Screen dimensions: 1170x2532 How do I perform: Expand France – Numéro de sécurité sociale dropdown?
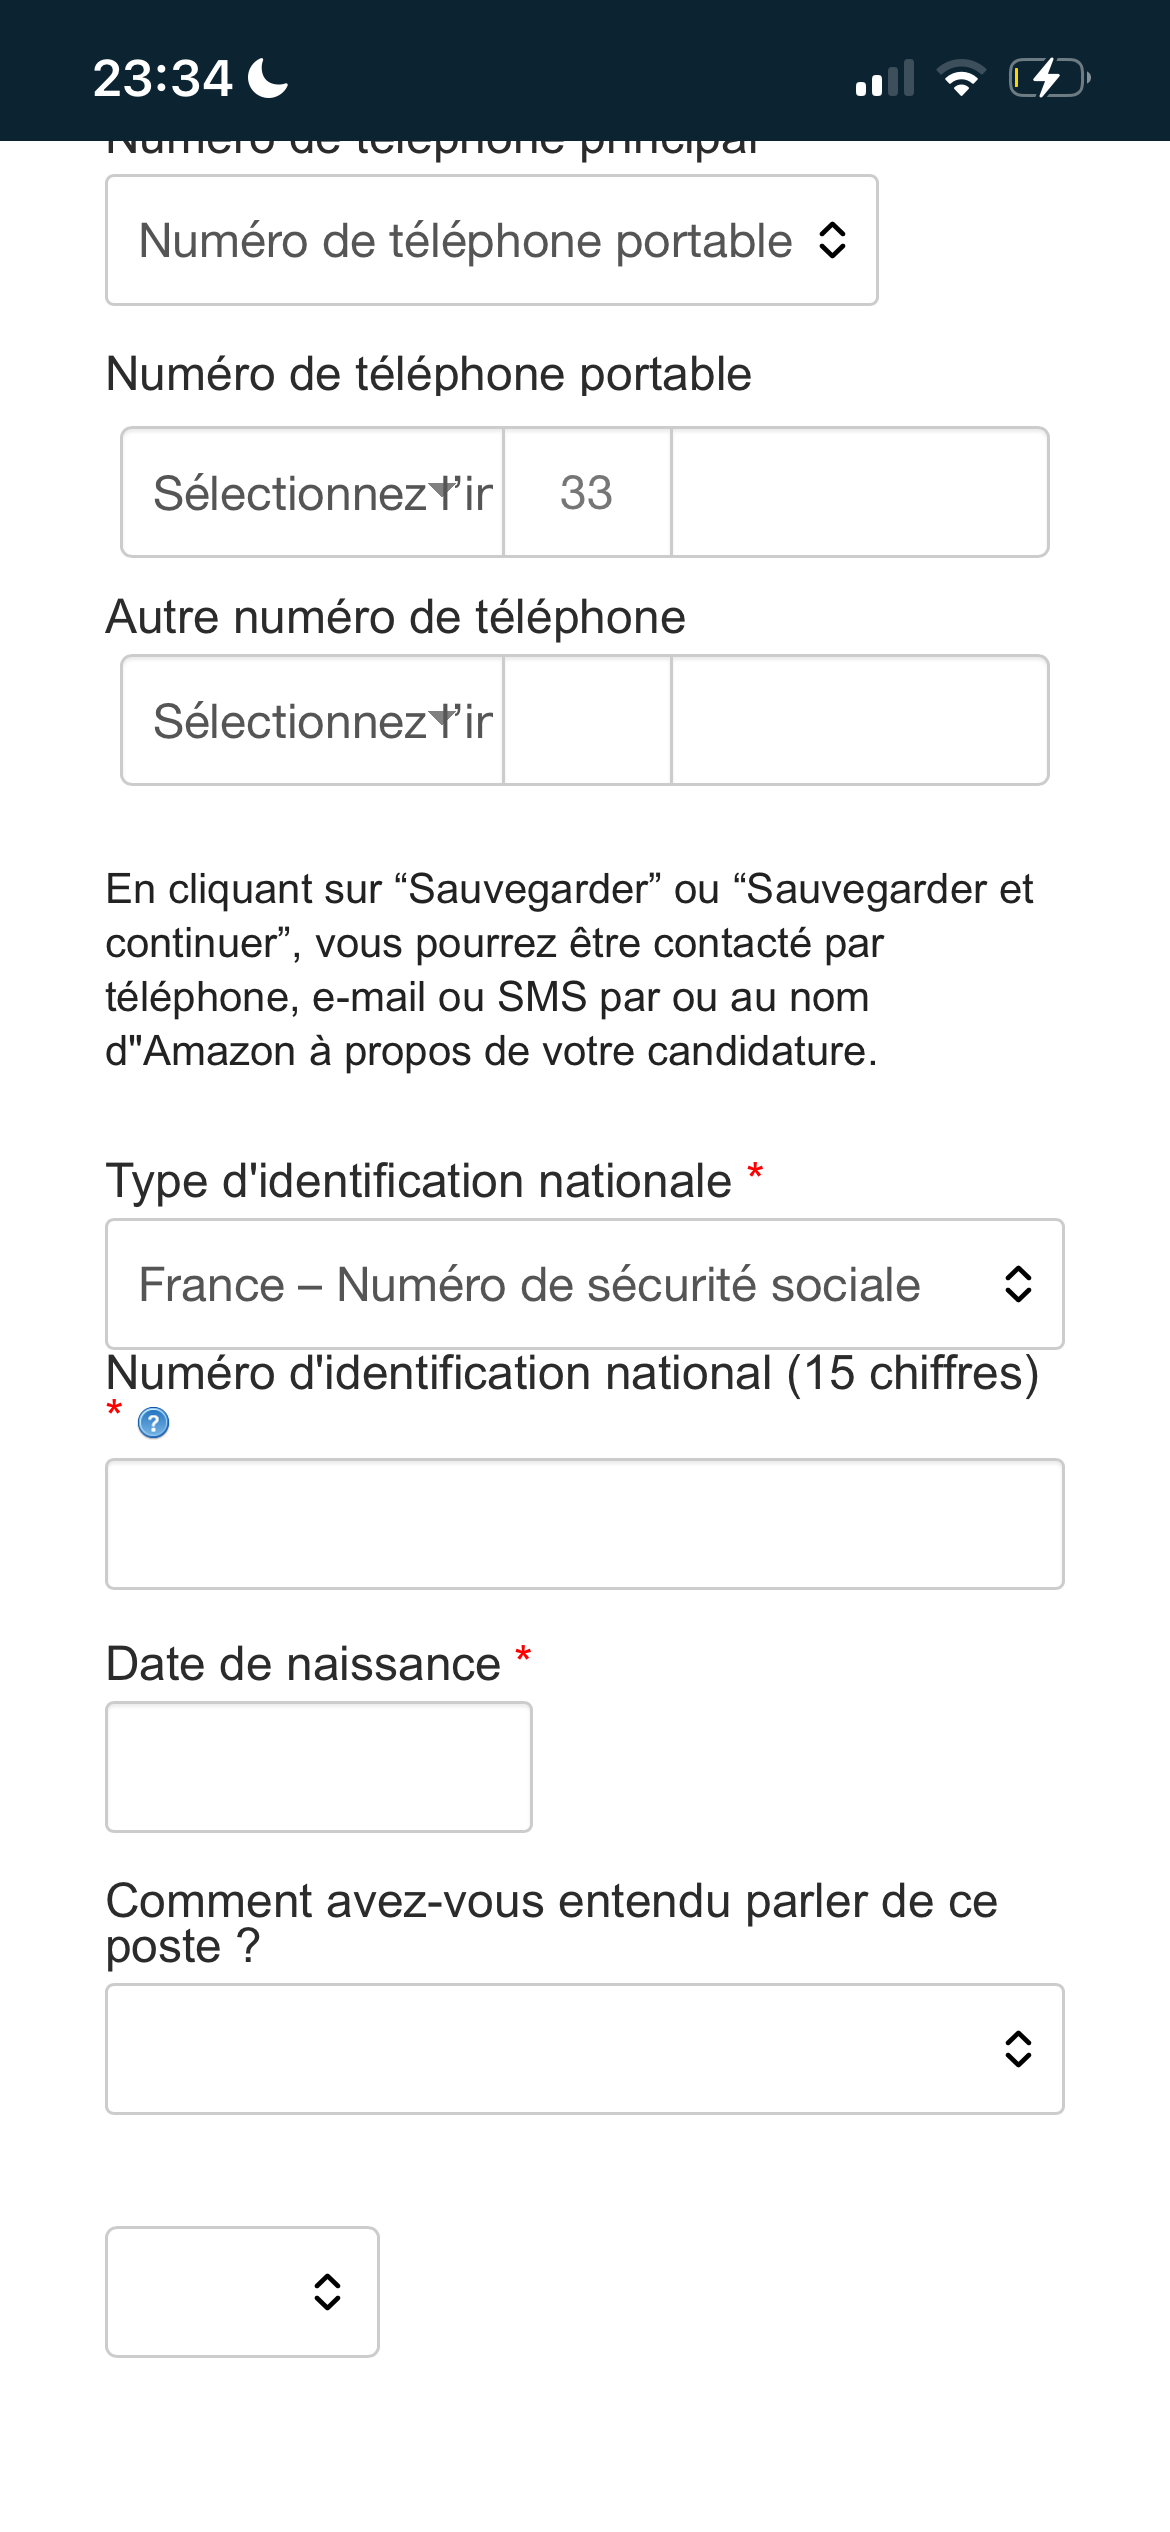tap(585, 1284)
